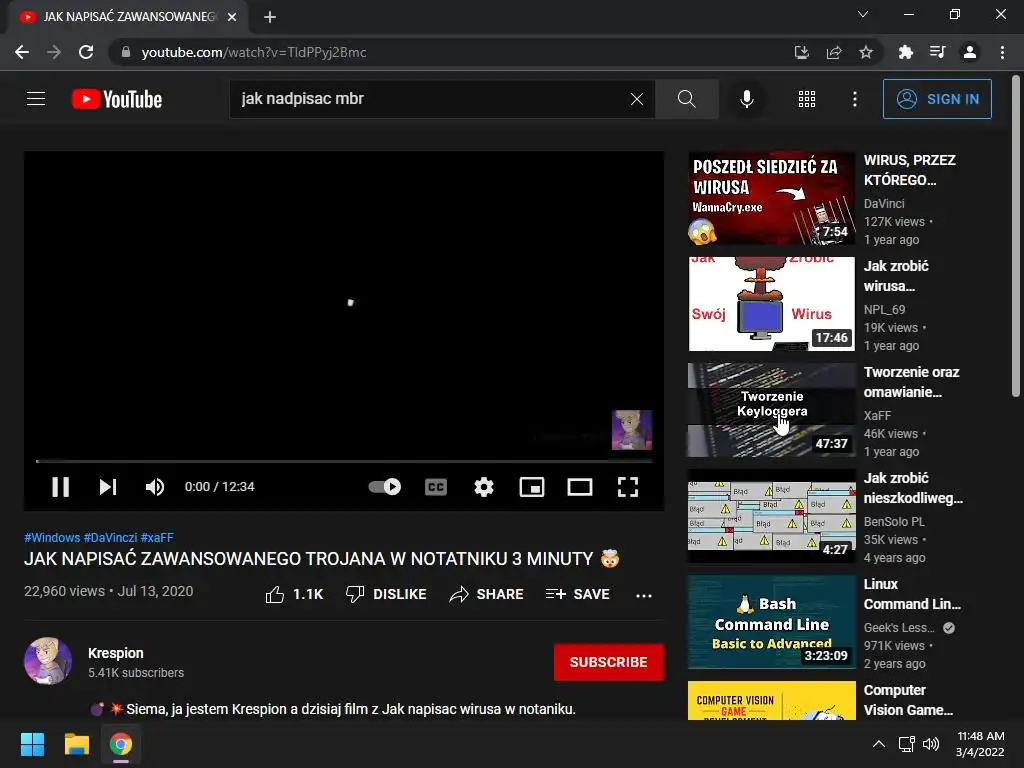Click the SIGN IN button
The width and height of the screenshot is (1024, 768).
pos(937,99)
